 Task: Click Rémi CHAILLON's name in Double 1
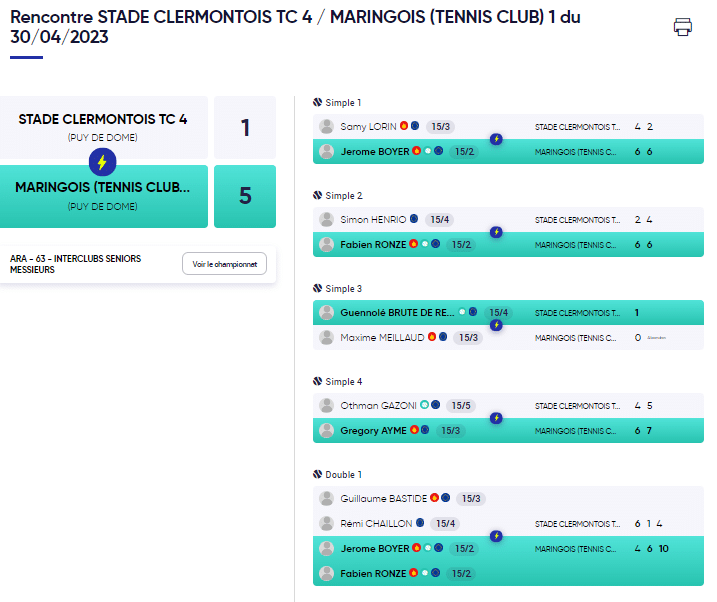pos(376,523)
